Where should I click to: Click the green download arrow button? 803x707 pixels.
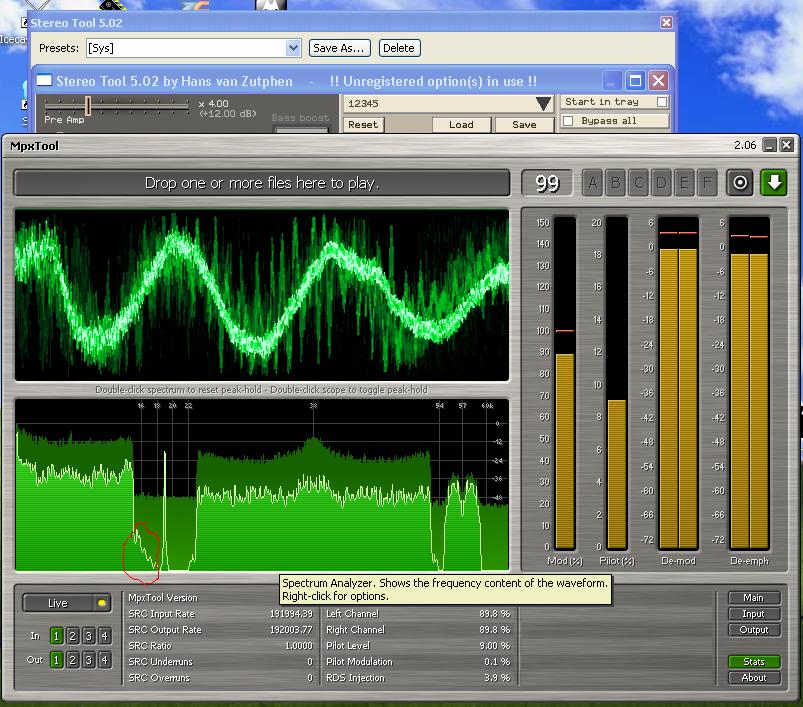click(x=774, y=183)
